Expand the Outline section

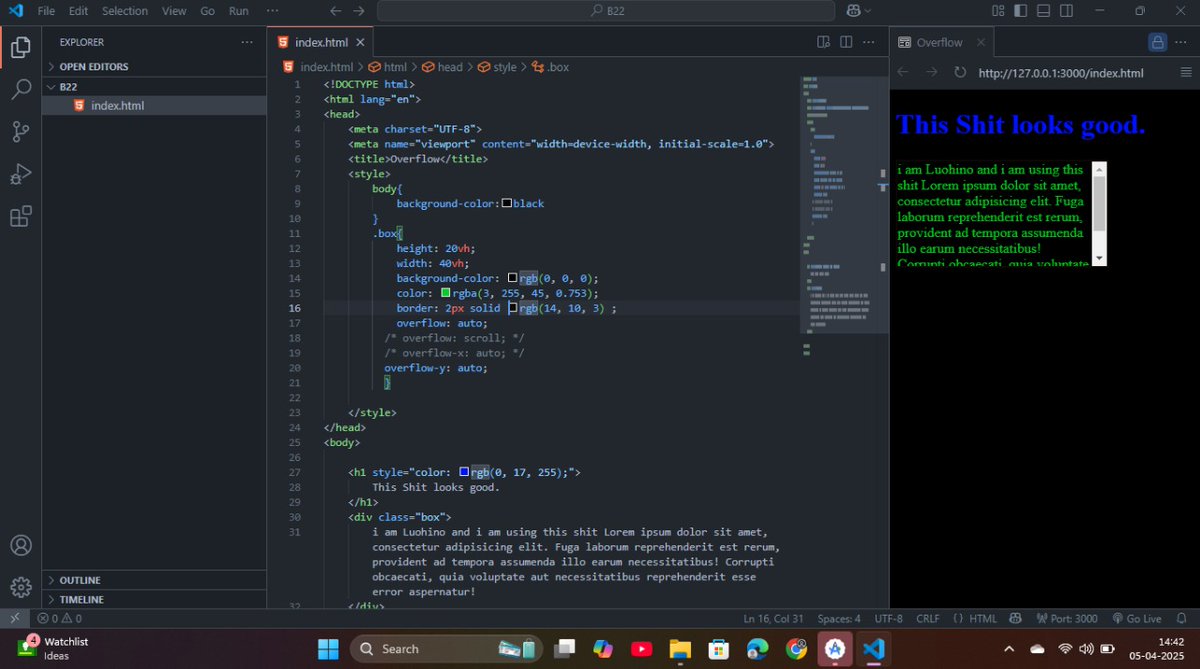[154, 580]
